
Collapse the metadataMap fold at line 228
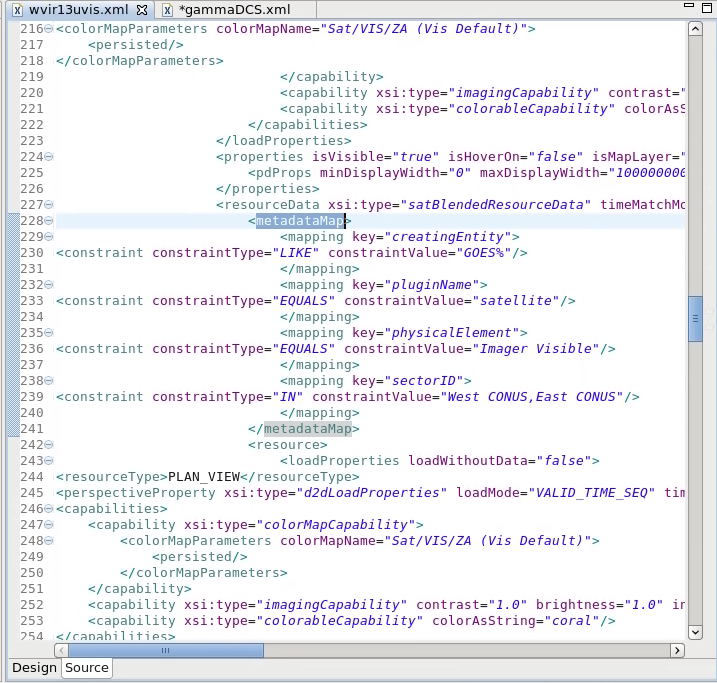point(48,221)
